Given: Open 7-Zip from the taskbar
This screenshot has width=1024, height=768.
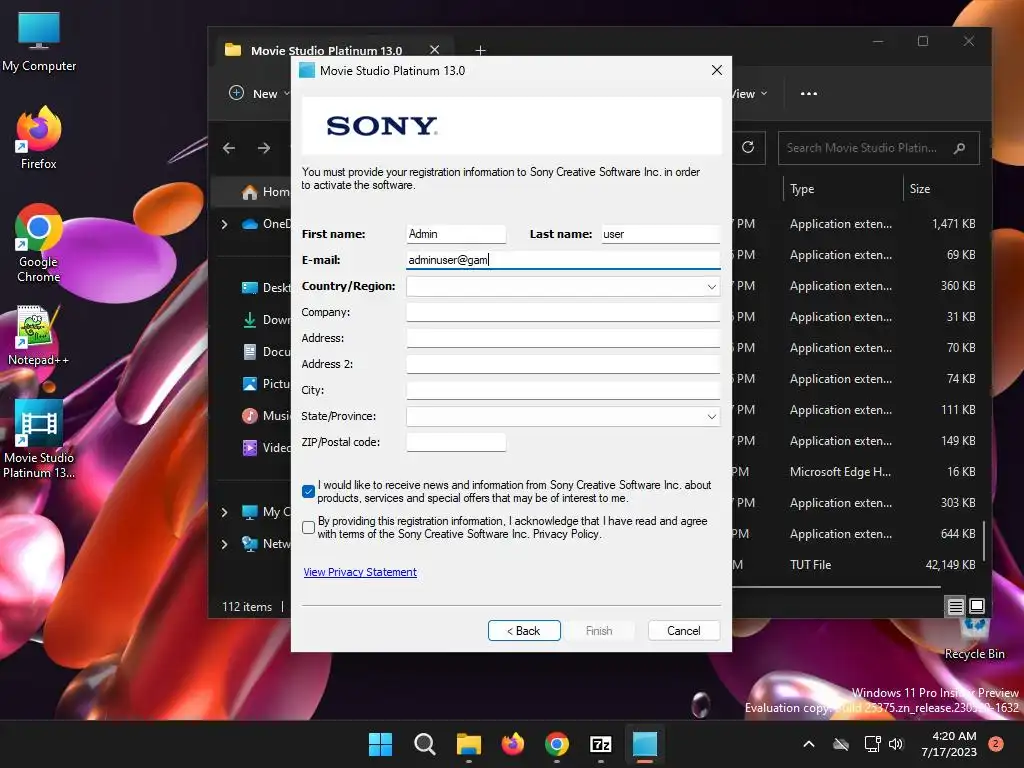Looking at the screenshot, I should [601, 744].
